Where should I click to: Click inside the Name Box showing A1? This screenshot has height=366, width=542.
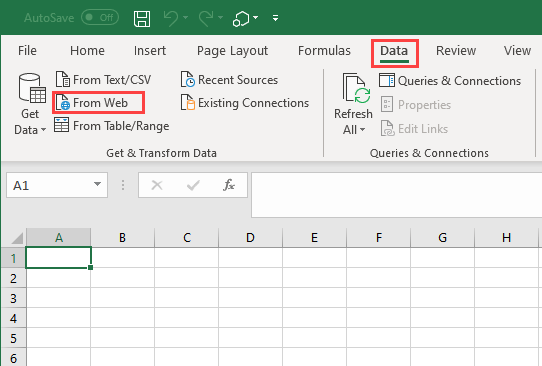coord(50,185)
